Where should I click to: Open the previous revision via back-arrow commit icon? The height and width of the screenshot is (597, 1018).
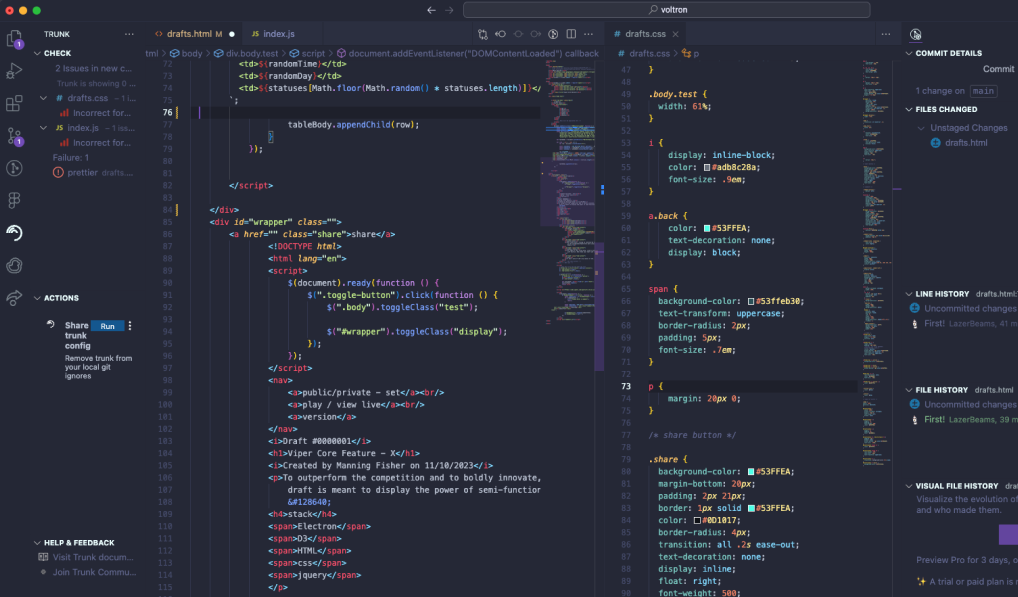tap(501, 34)
